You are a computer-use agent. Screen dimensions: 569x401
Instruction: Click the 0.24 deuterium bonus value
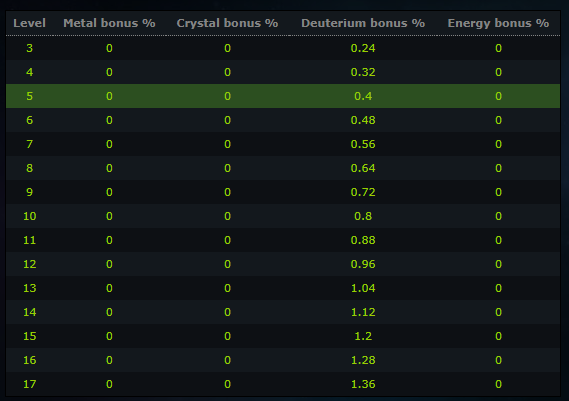tap(363, 48)
